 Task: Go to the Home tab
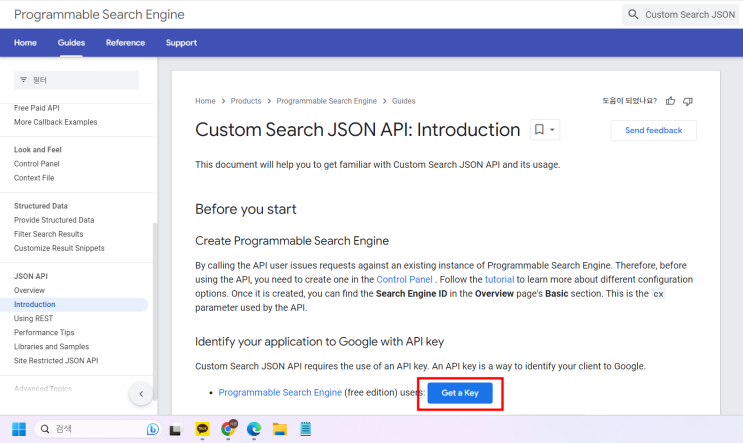(x=25, y=43)
